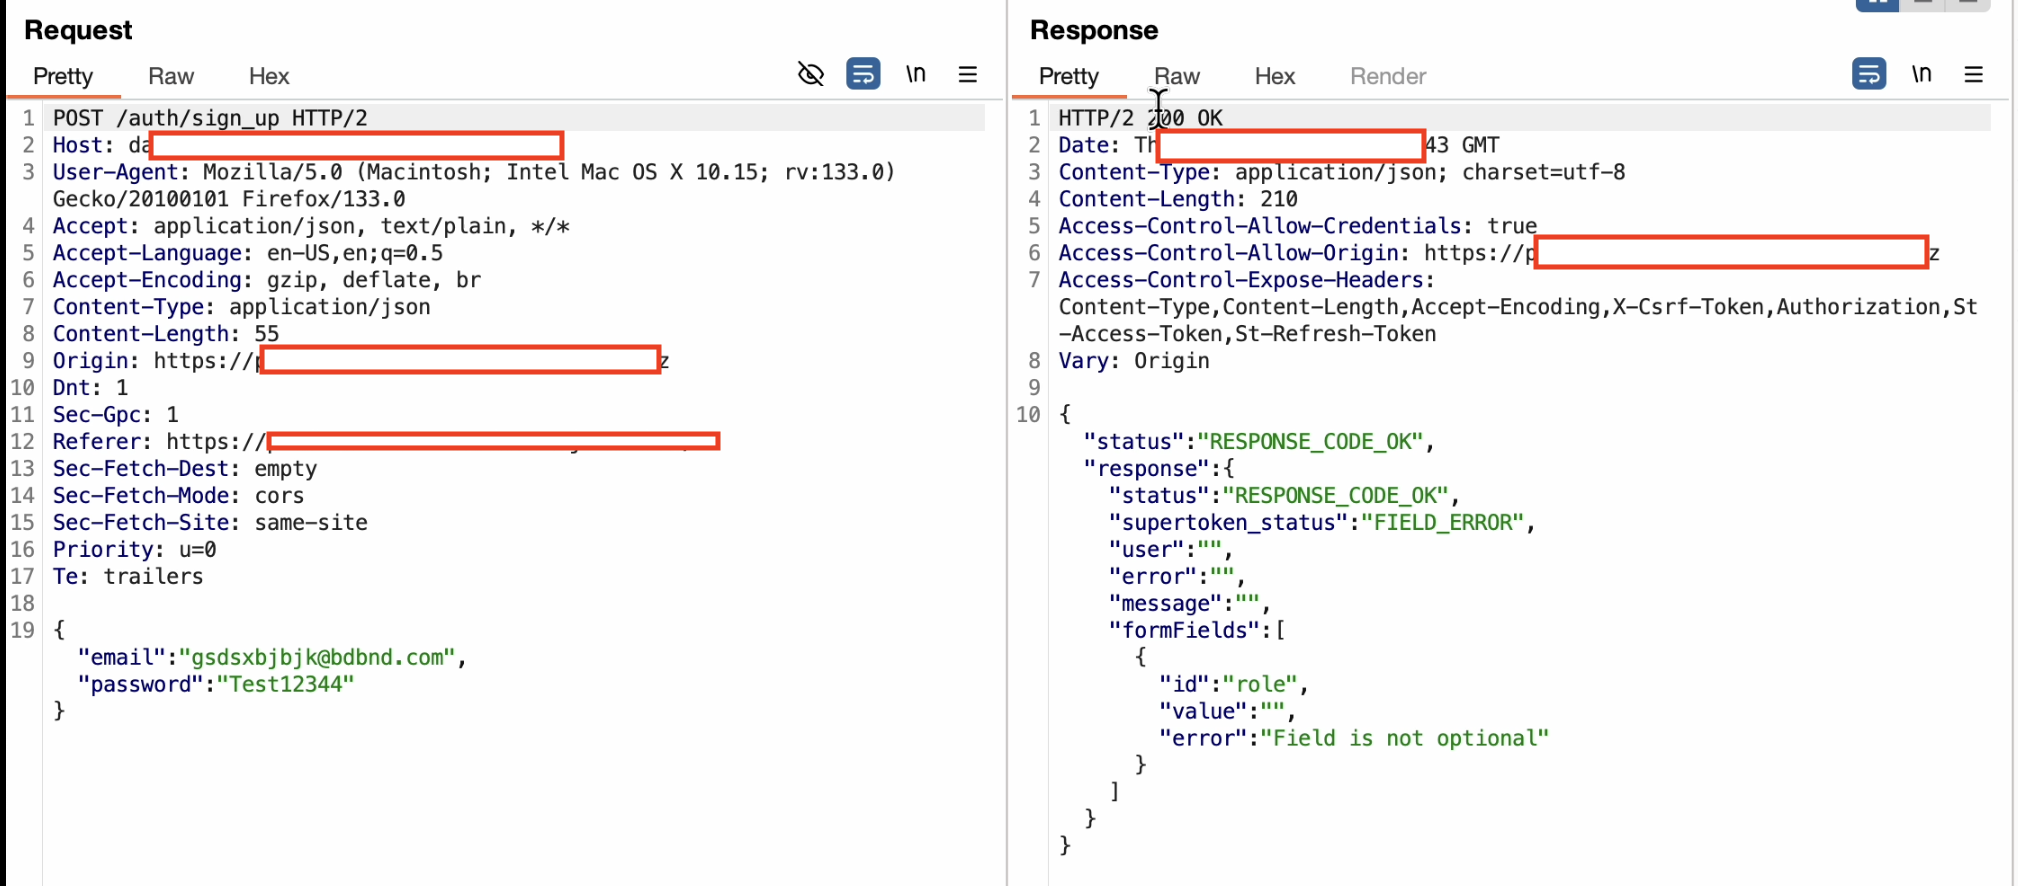This screenshot has width=2018, height=886.
Task: Click the Accept-Language header line
Action: point(248,253)
